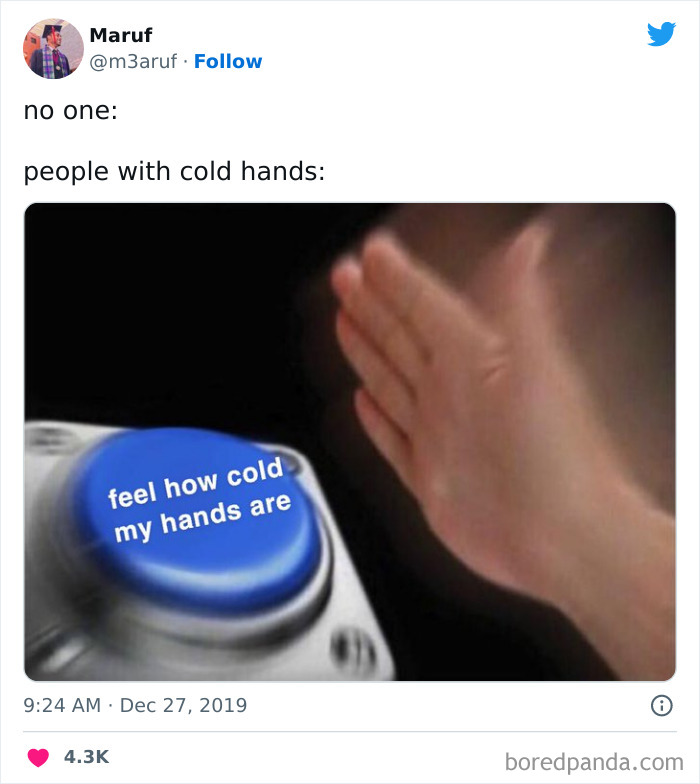Open the tweet info circle icon
This screenshot has width=700, height=784.
(x=662, y=706)
